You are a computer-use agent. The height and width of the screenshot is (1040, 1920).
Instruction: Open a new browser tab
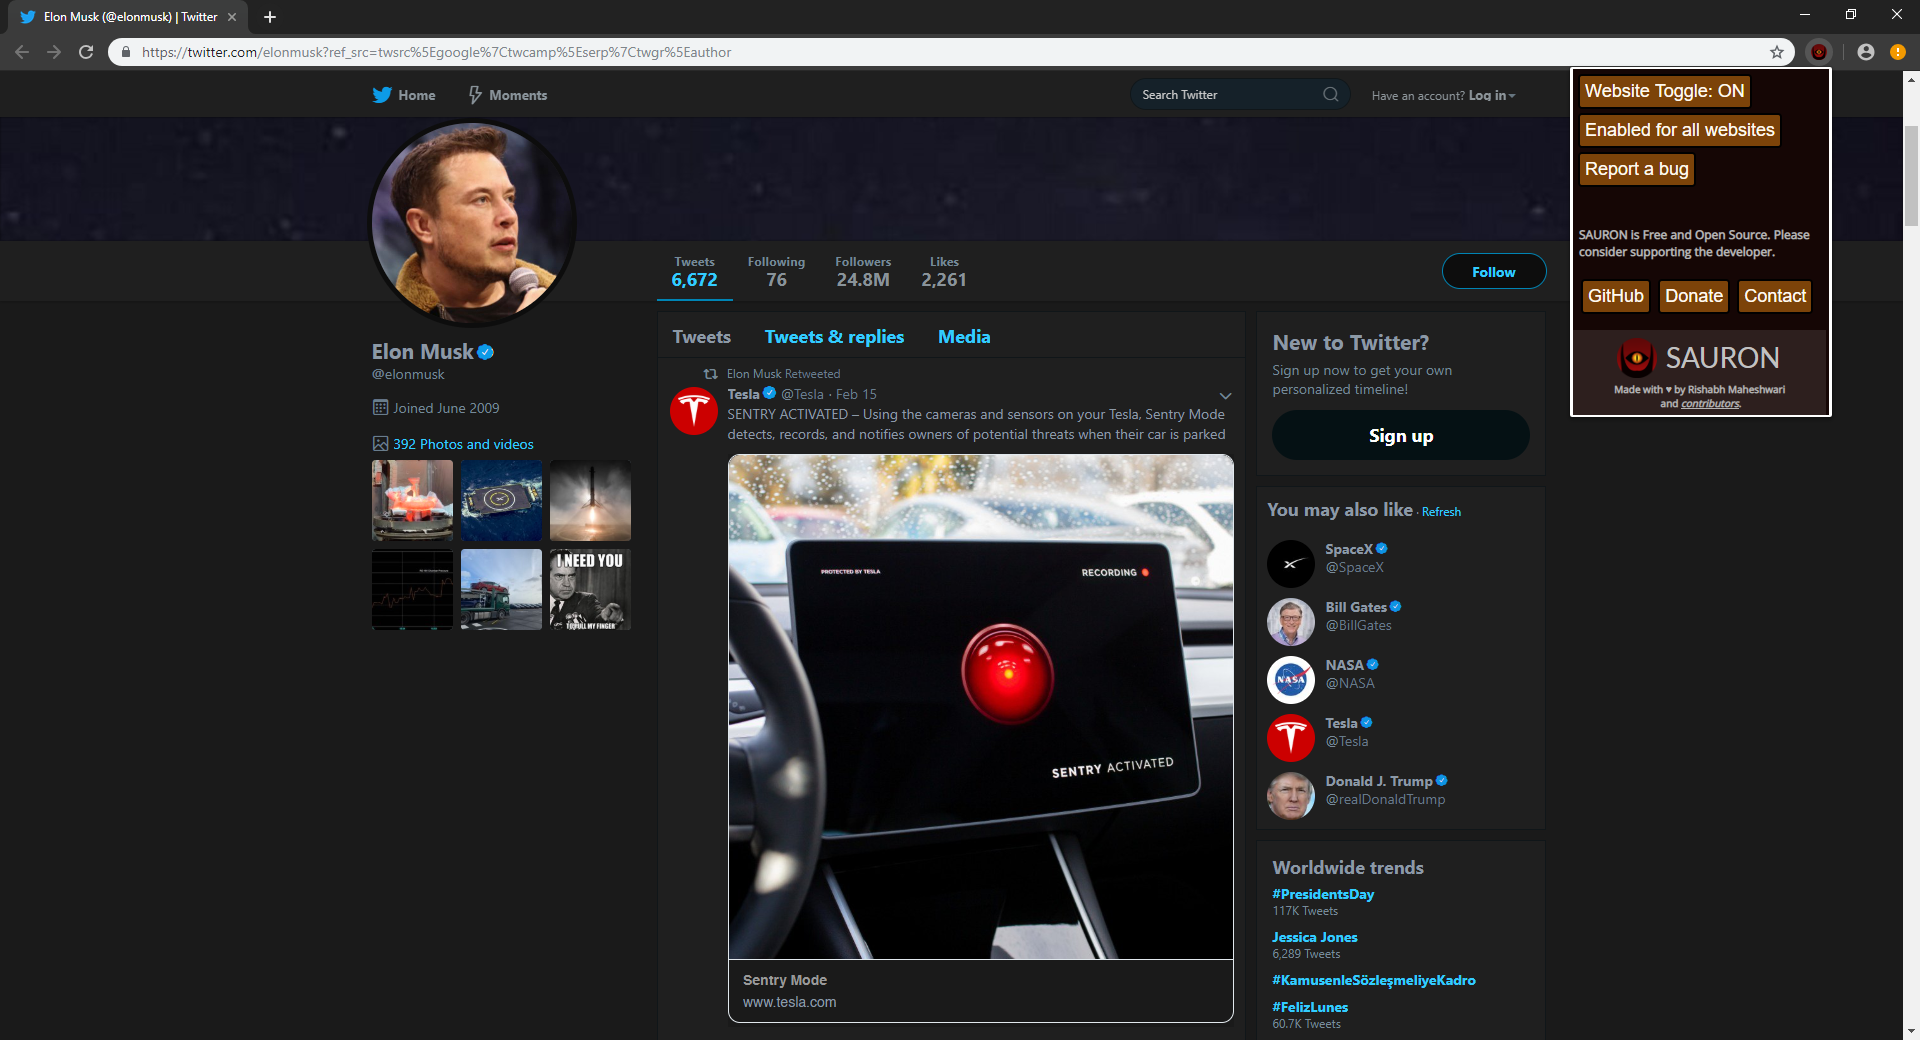point(269,17)
